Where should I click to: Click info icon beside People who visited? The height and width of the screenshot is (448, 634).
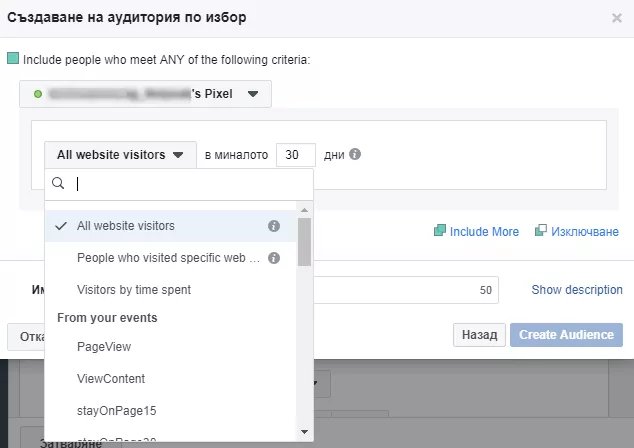[x=274, y=258]
